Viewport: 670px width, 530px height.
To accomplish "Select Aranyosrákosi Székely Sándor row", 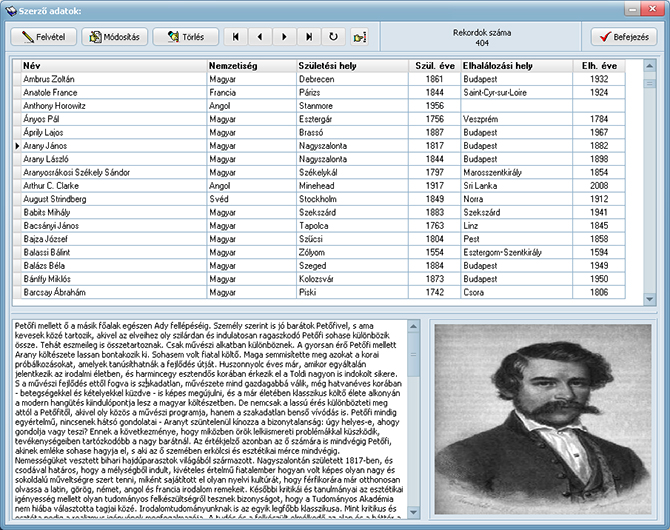I will click(x=319, y=172).
